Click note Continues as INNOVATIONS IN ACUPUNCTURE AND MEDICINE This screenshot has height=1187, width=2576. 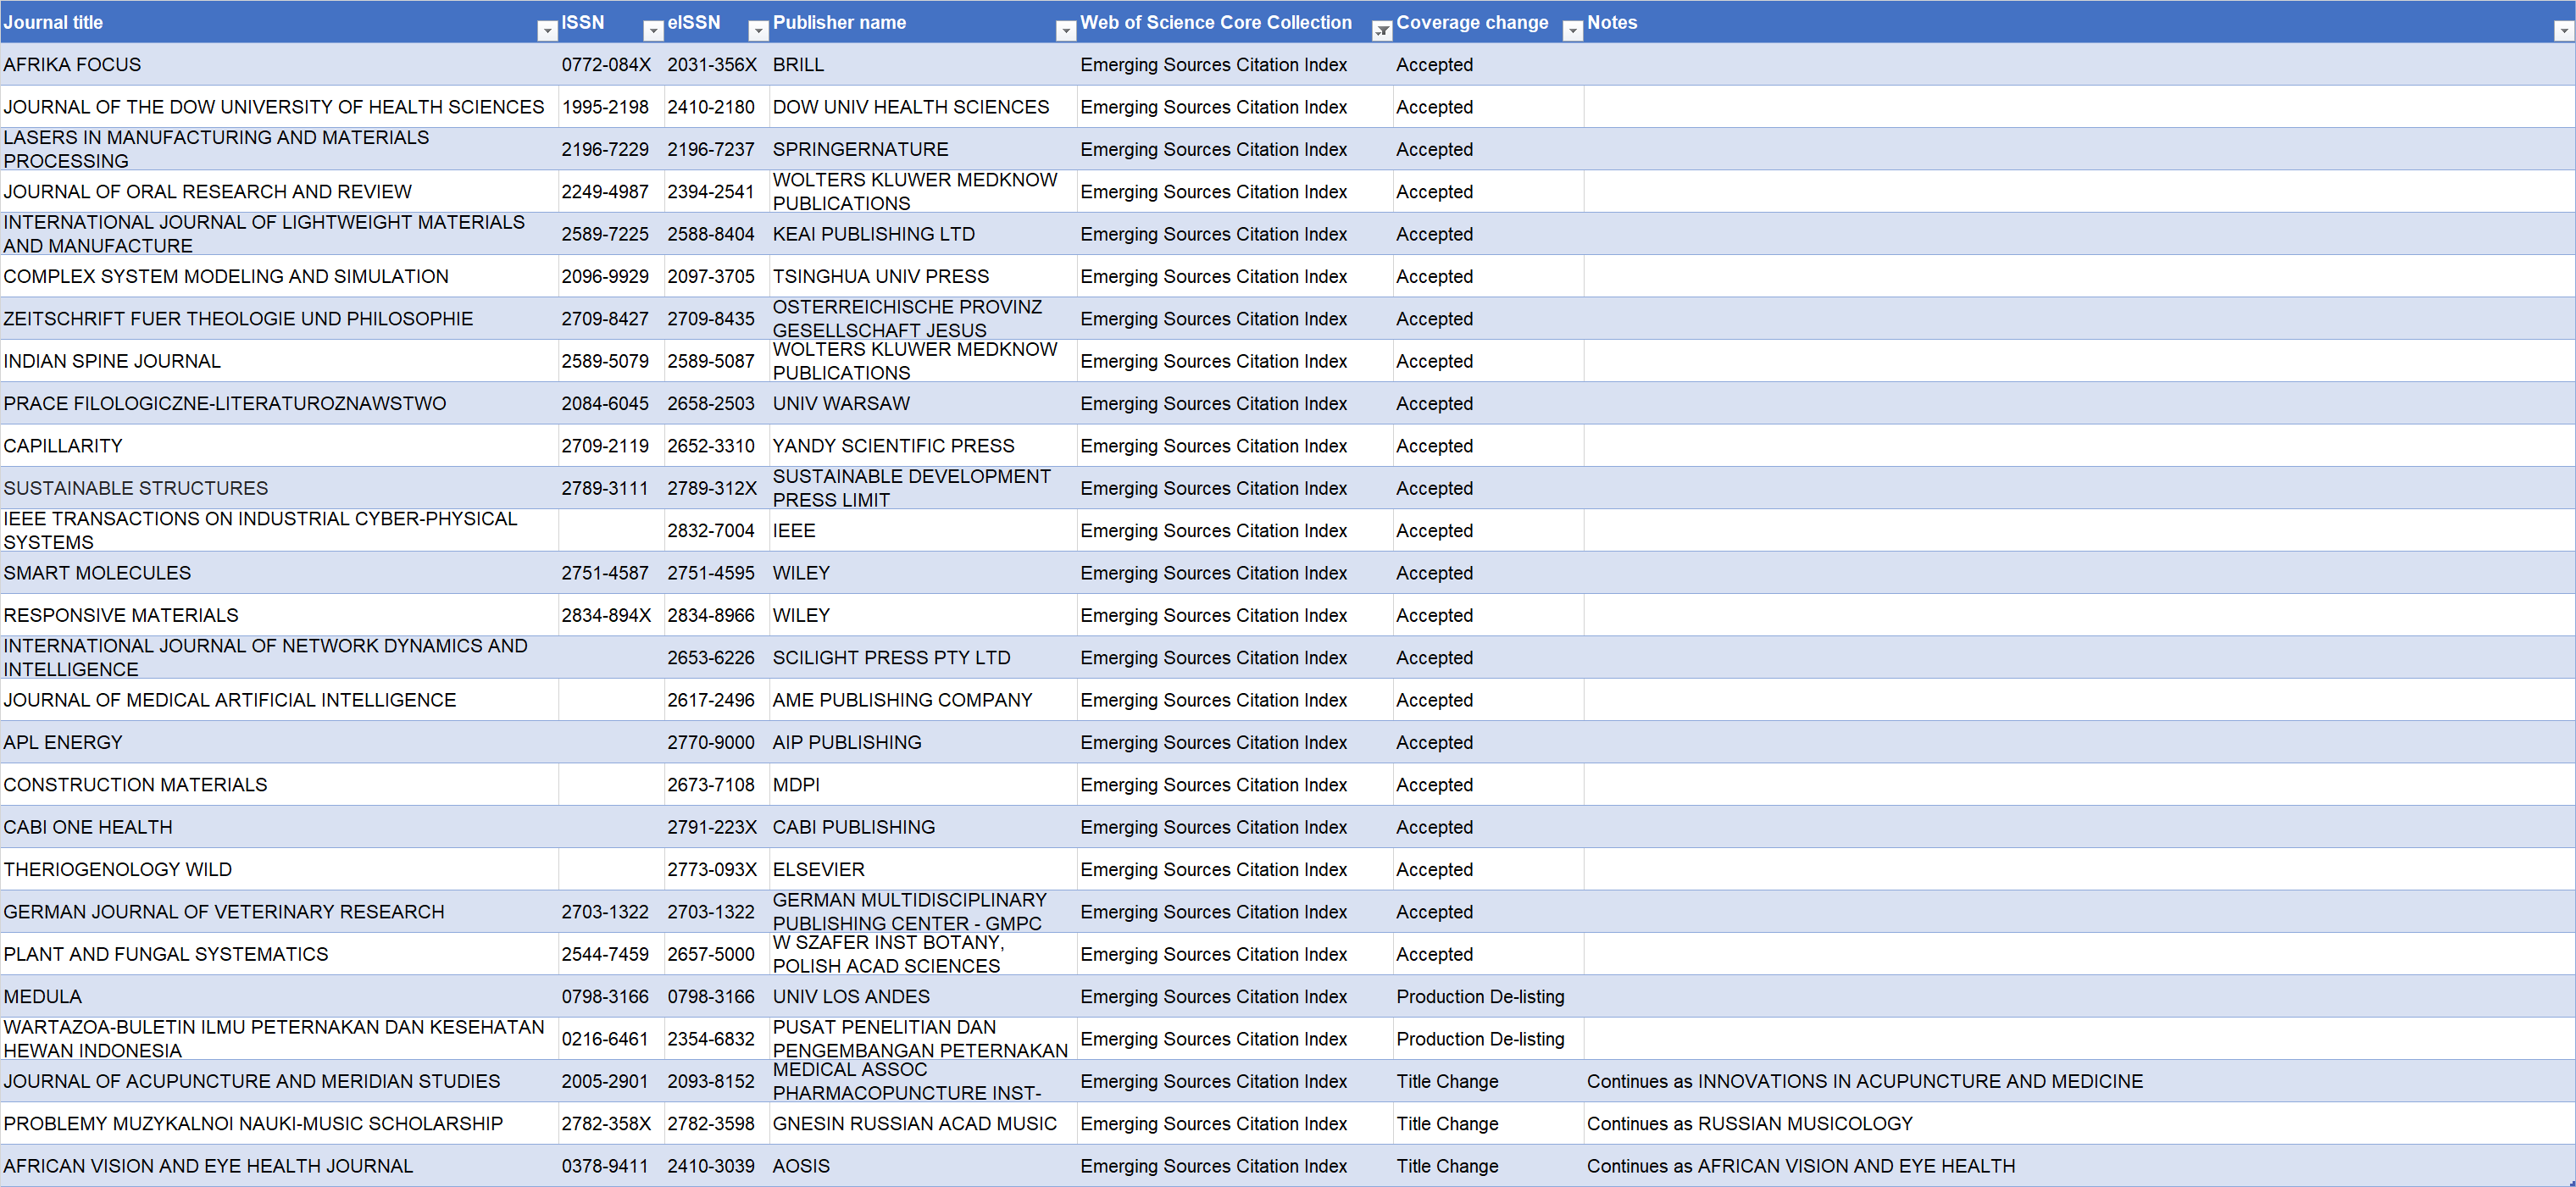[x=2080, y=1081]
